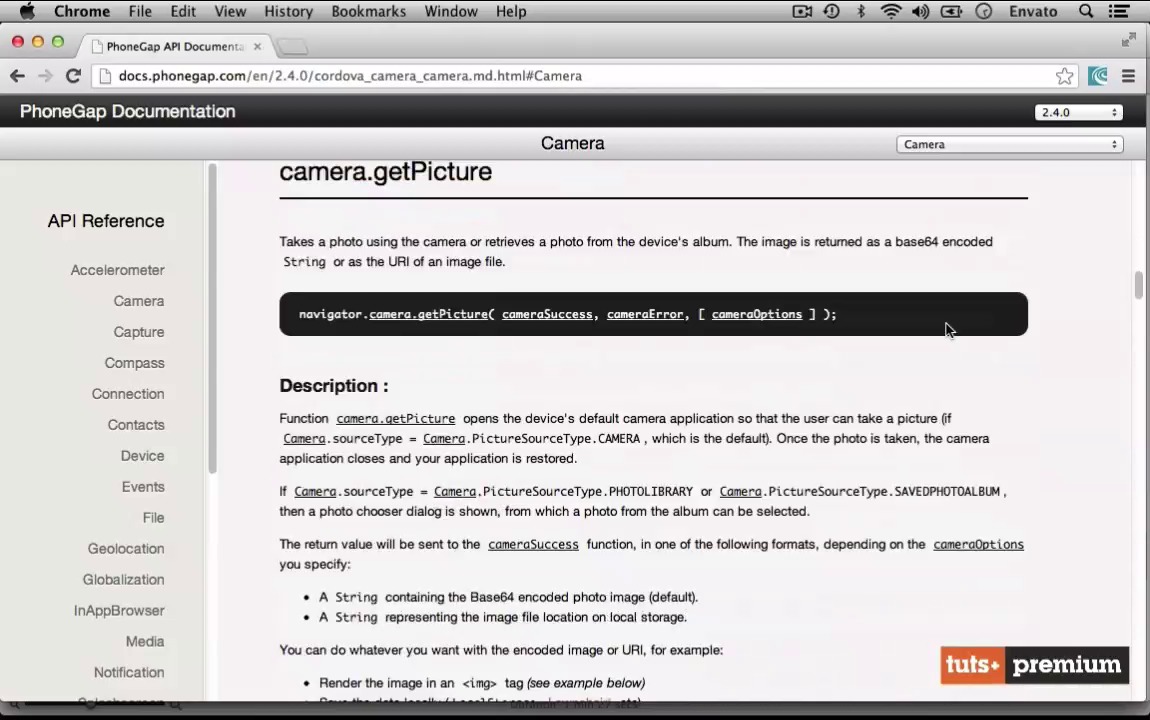1150x720 pixels.
Task: Open the Wi-Fi status menu
Action: (890, 11)
